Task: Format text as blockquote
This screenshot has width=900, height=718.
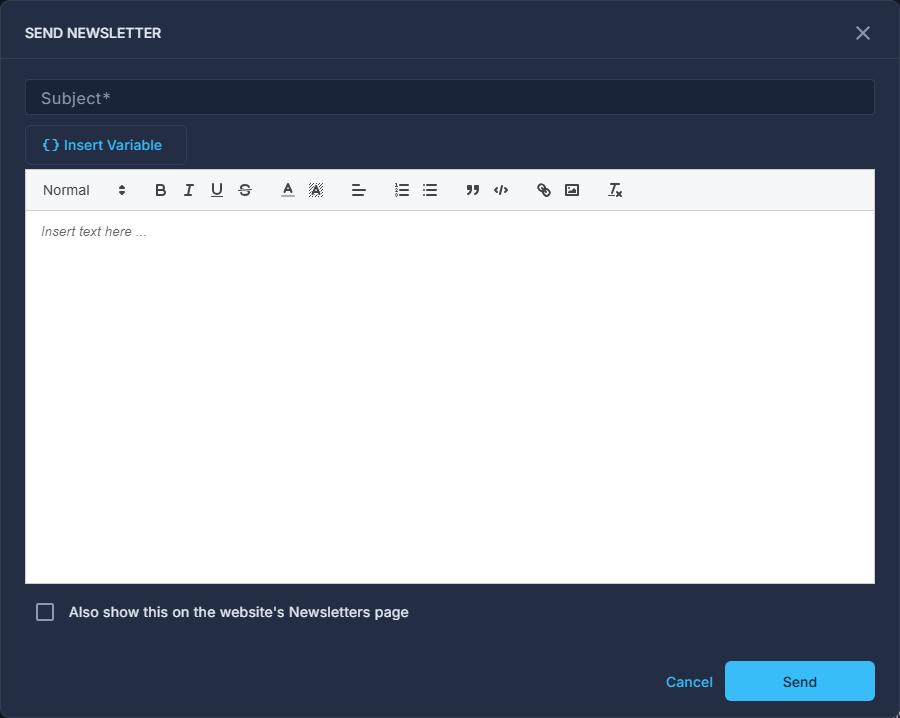Action: 472,190
